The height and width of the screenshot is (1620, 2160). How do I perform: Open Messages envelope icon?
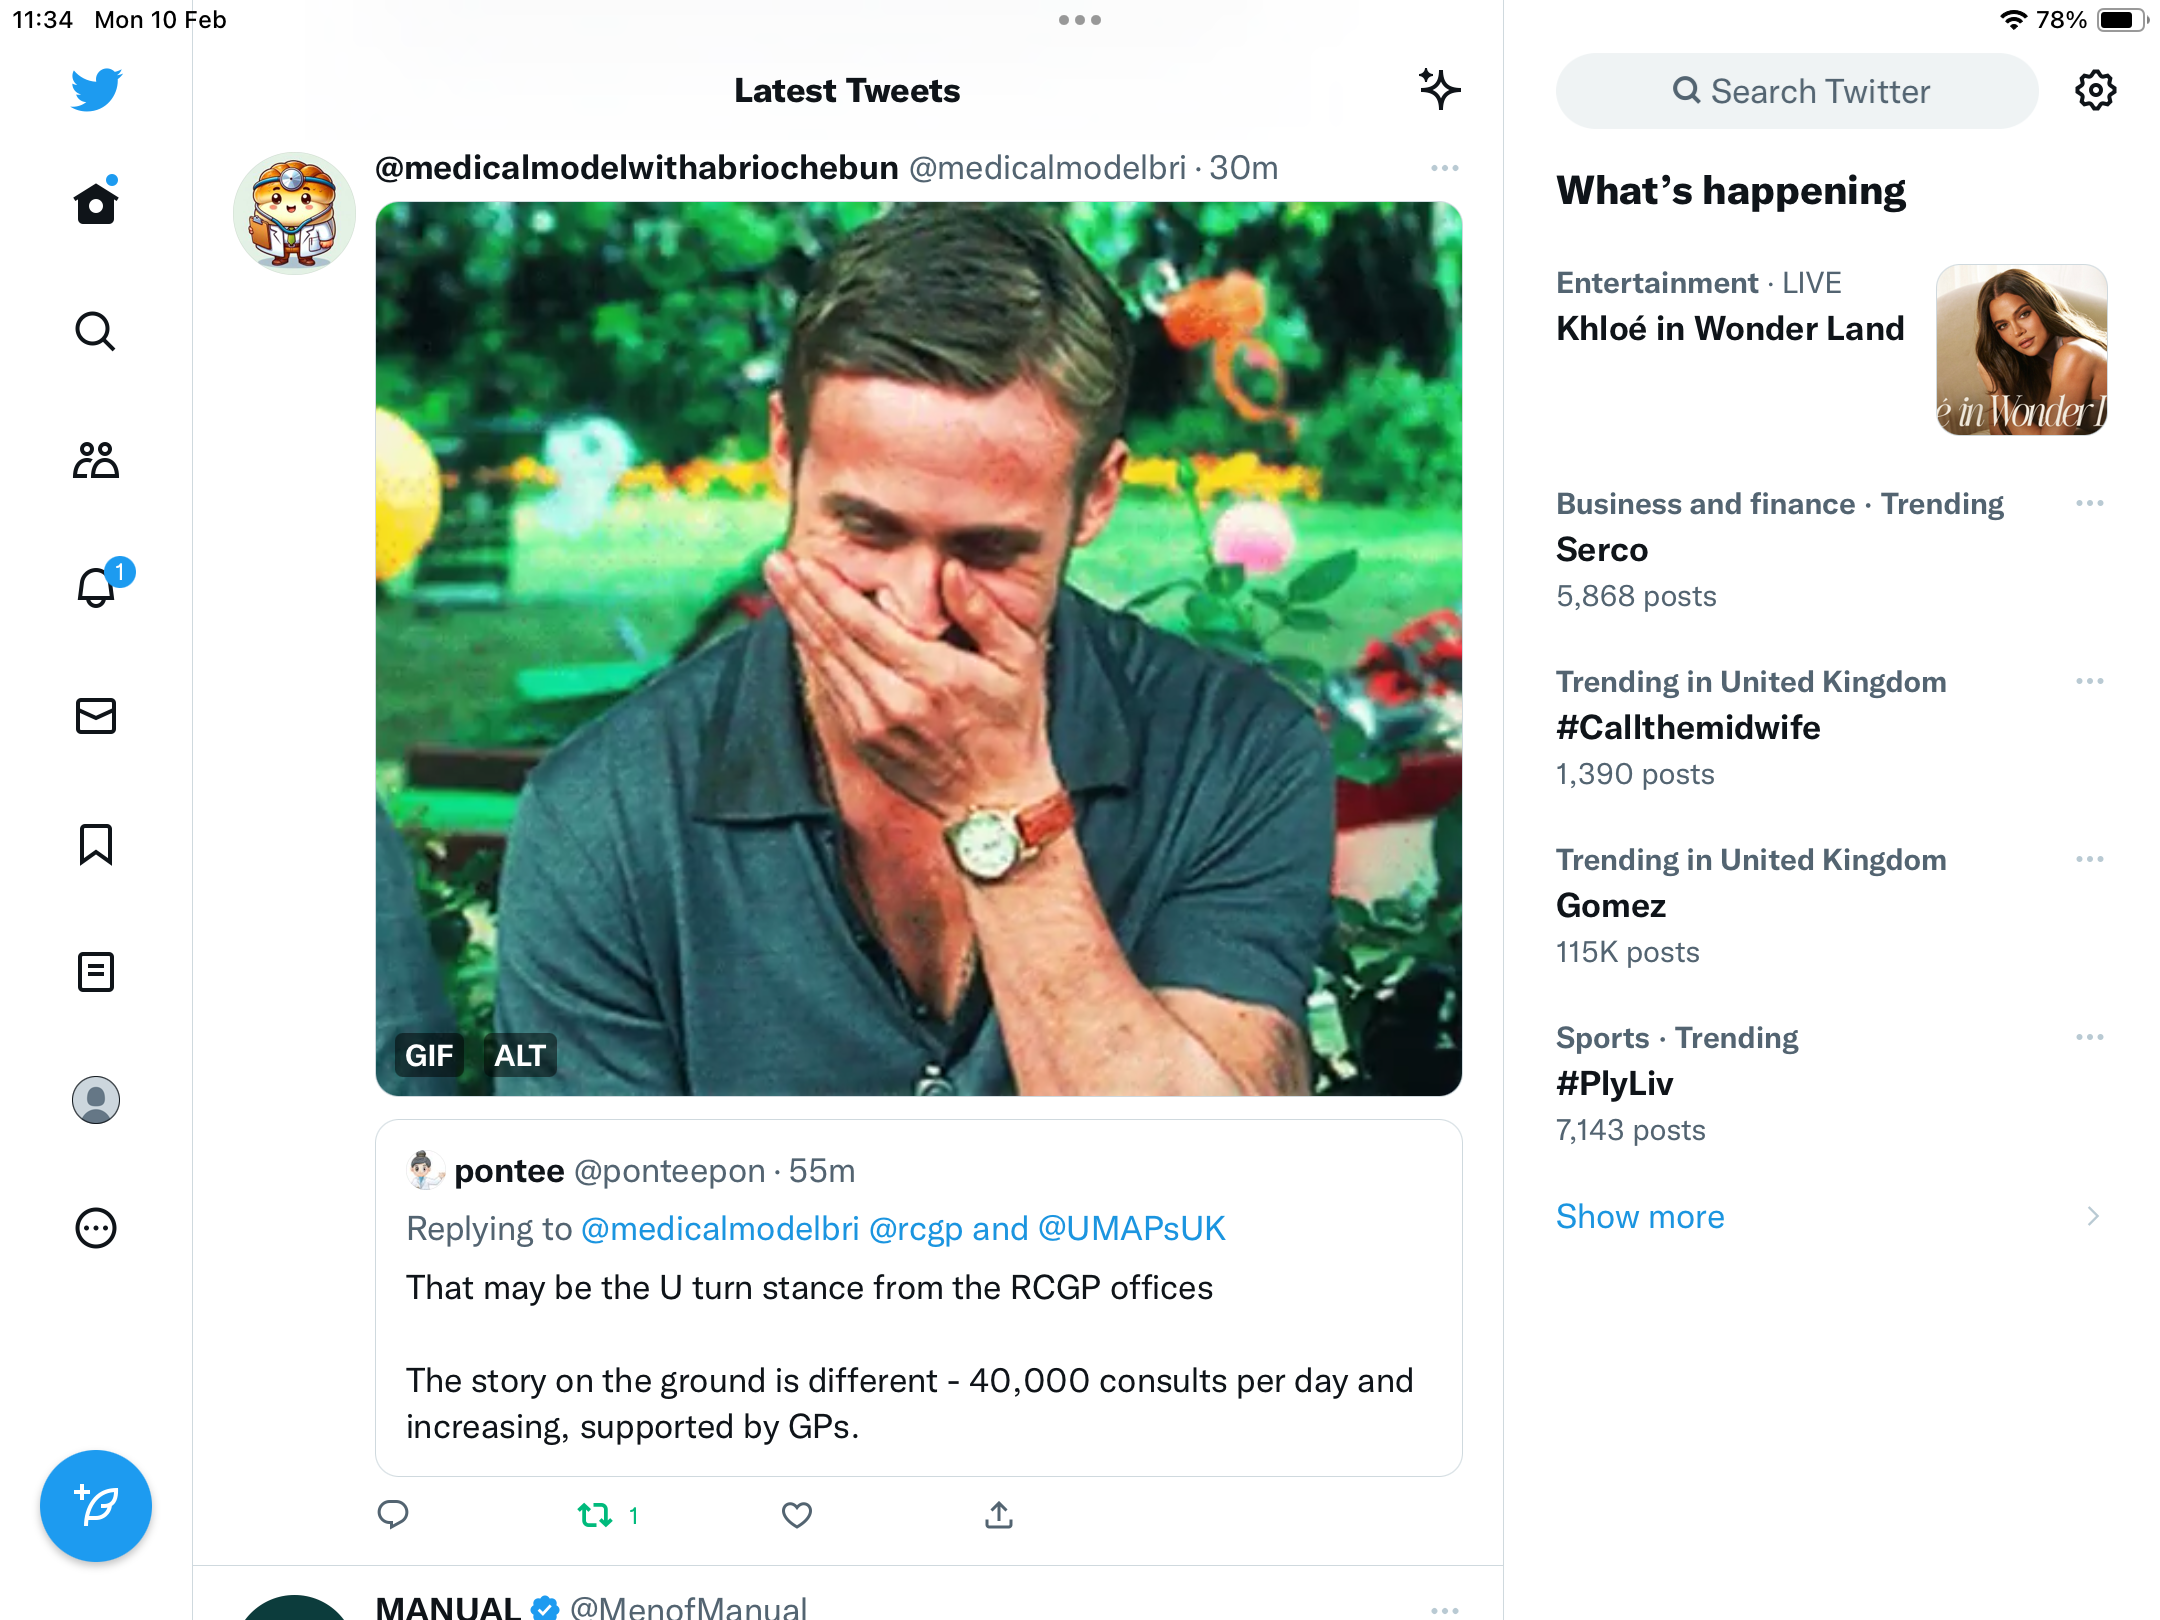[96, 716]
